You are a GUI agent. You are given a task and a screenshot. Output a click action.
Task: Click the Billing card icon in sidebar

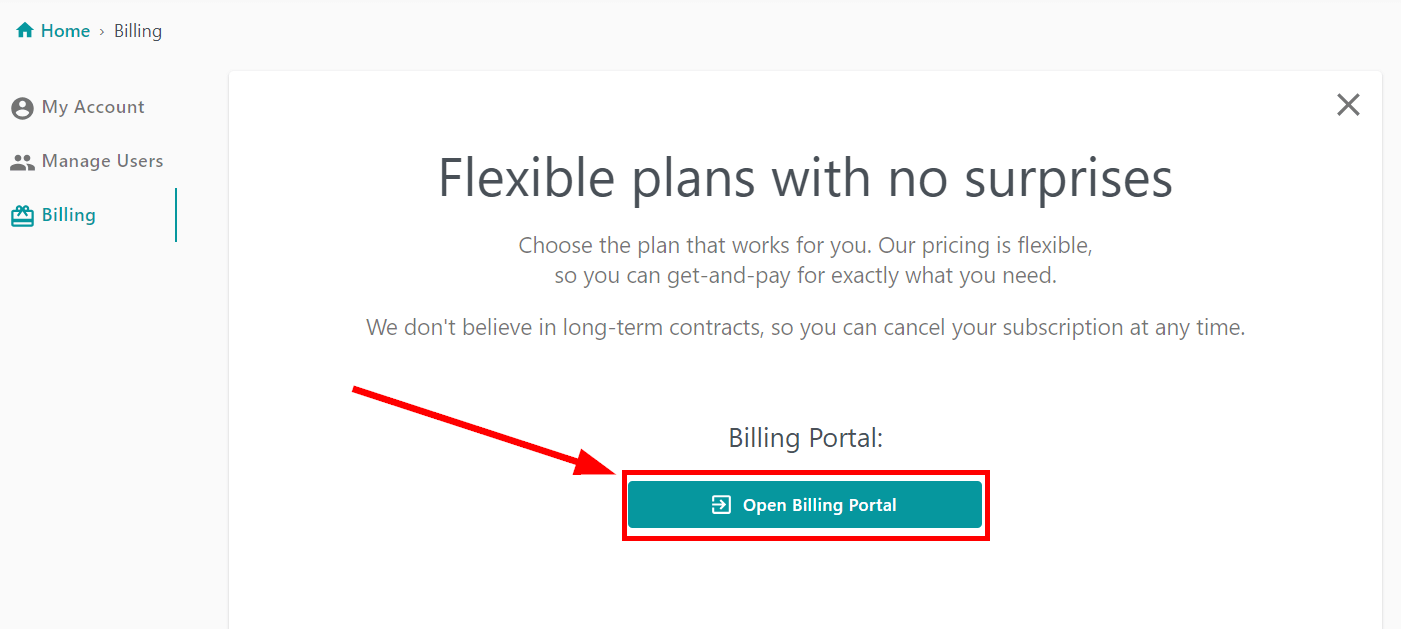[22, 216]
